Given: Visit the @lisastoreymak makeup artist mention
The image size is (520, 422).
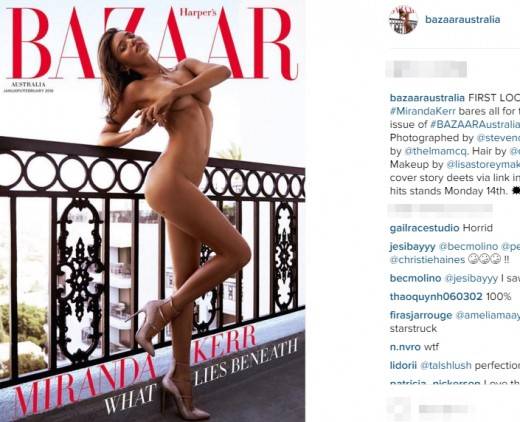Looking at the screenshot, I should pyautogui.click(x=483, y=164).
